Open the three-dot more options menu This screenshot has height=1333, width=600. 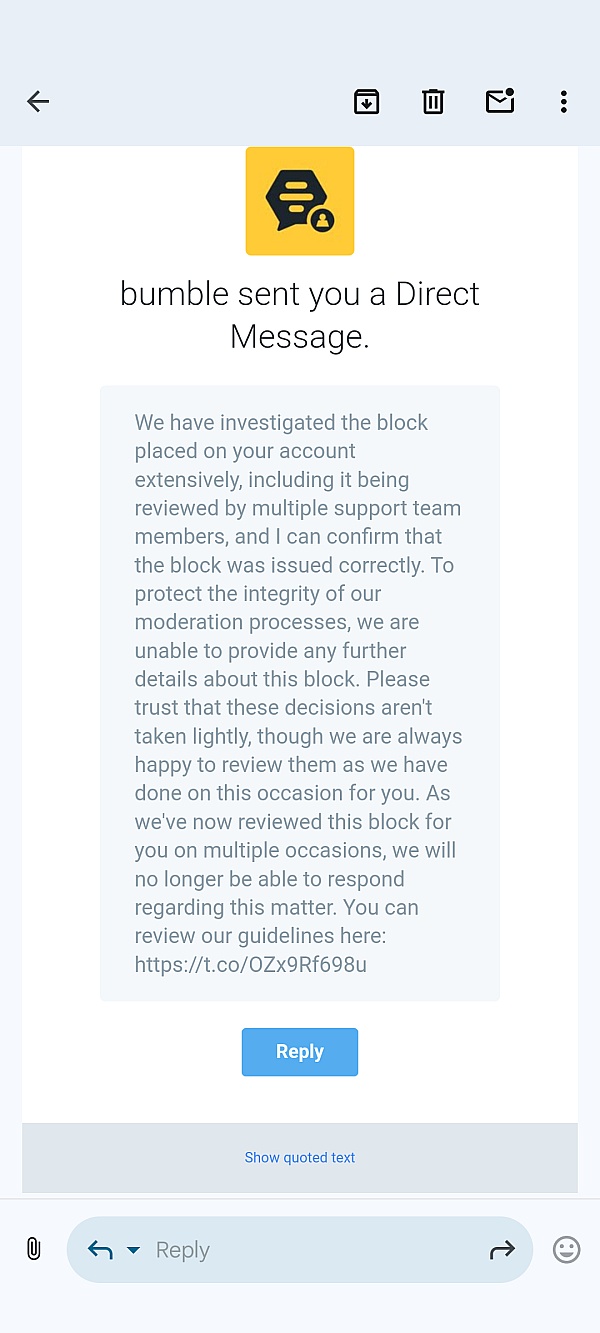click(x=564, y=101)
